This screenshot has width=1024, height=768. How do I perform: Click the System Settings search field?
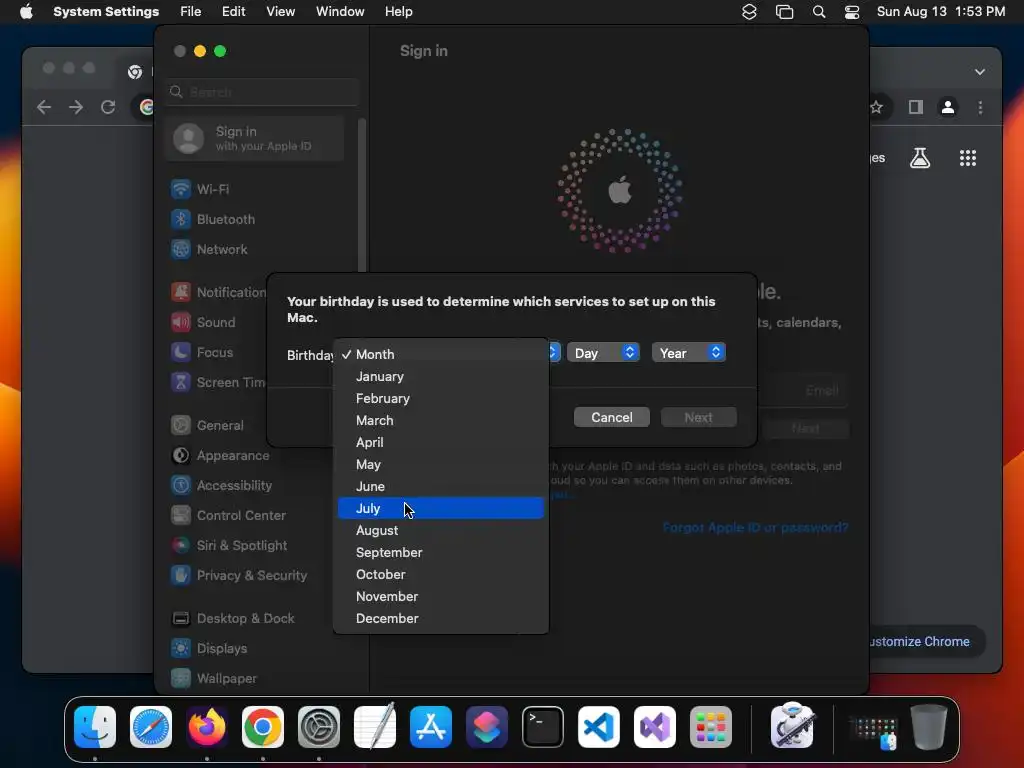coord(263,92)
